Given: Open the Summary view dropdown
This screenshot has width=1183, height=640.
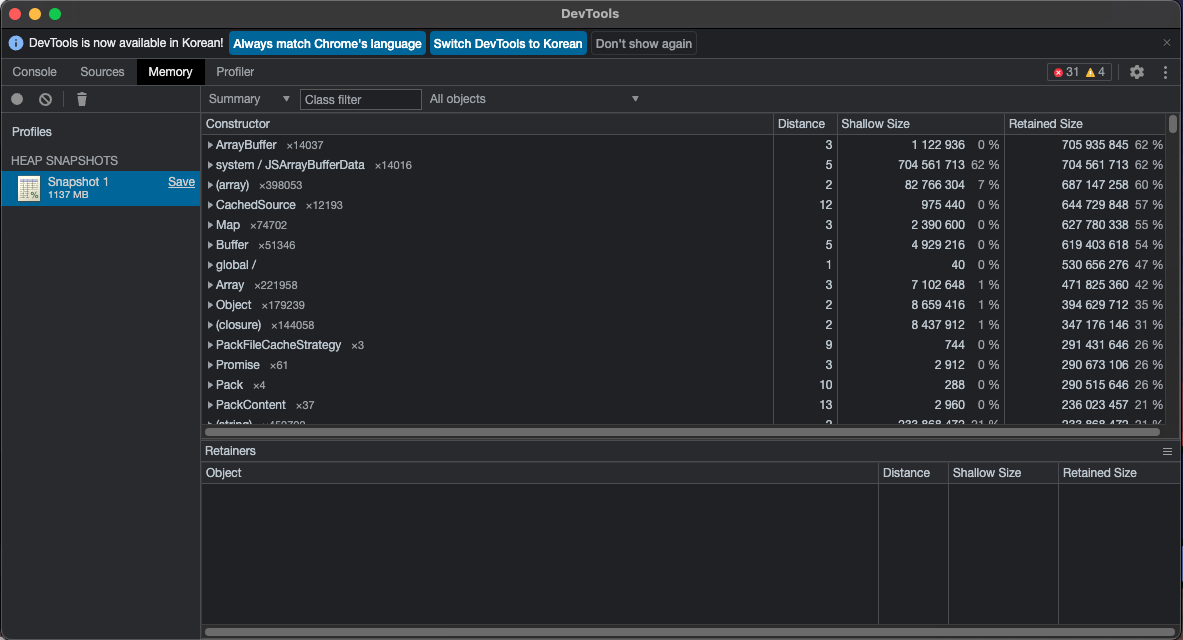Looking at the screenshot, I should click(249, 99).
